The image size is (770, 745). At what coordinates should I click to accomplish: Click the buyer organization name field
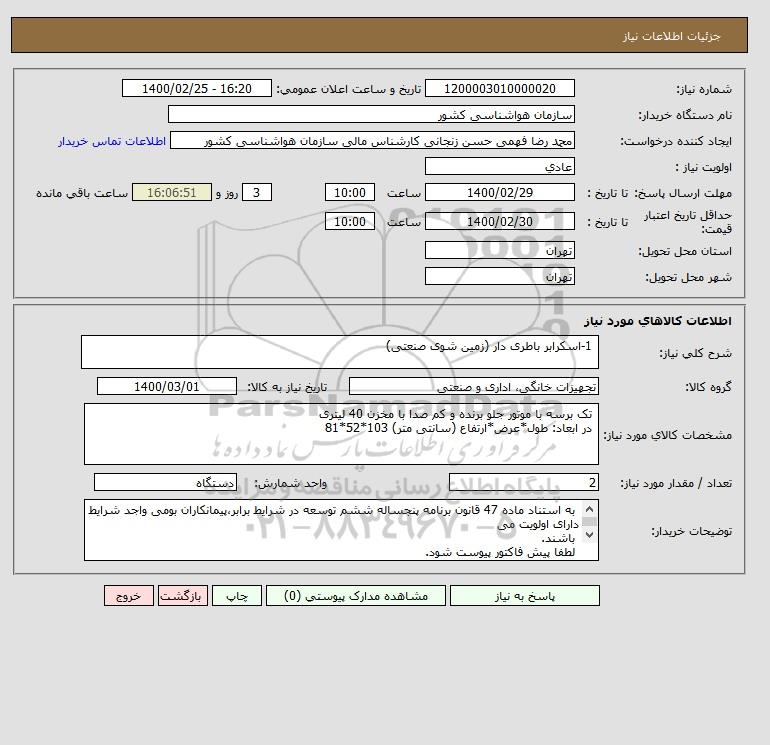point(371,115)
